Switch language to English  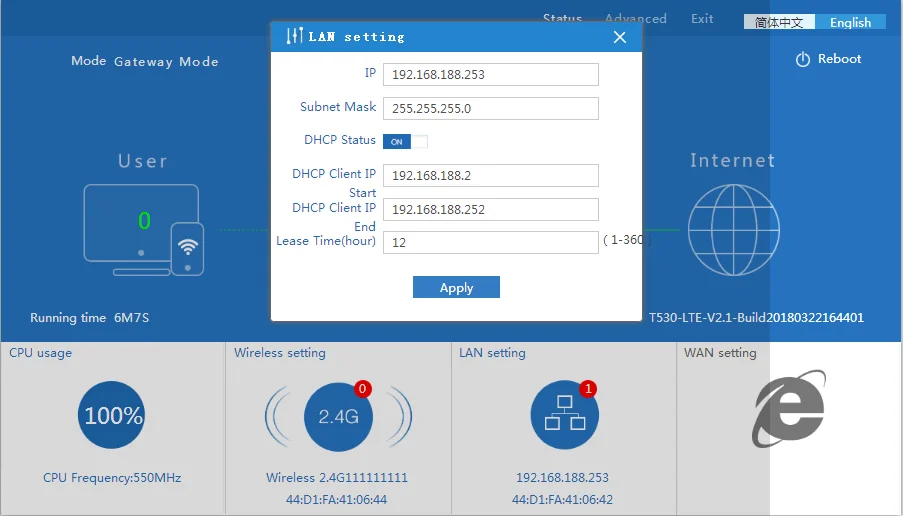pyautogui.click(x=850, y=22)
